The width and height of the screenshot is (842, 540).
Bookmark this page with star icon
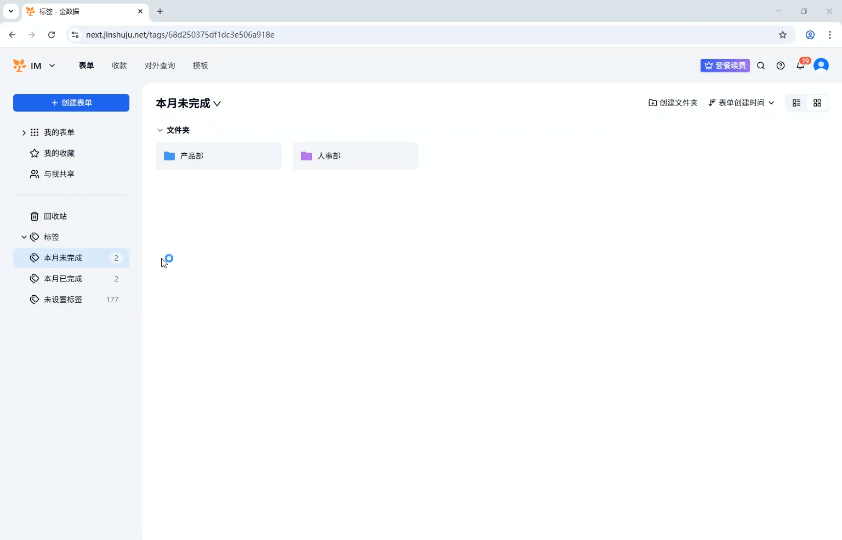(783, 34)
